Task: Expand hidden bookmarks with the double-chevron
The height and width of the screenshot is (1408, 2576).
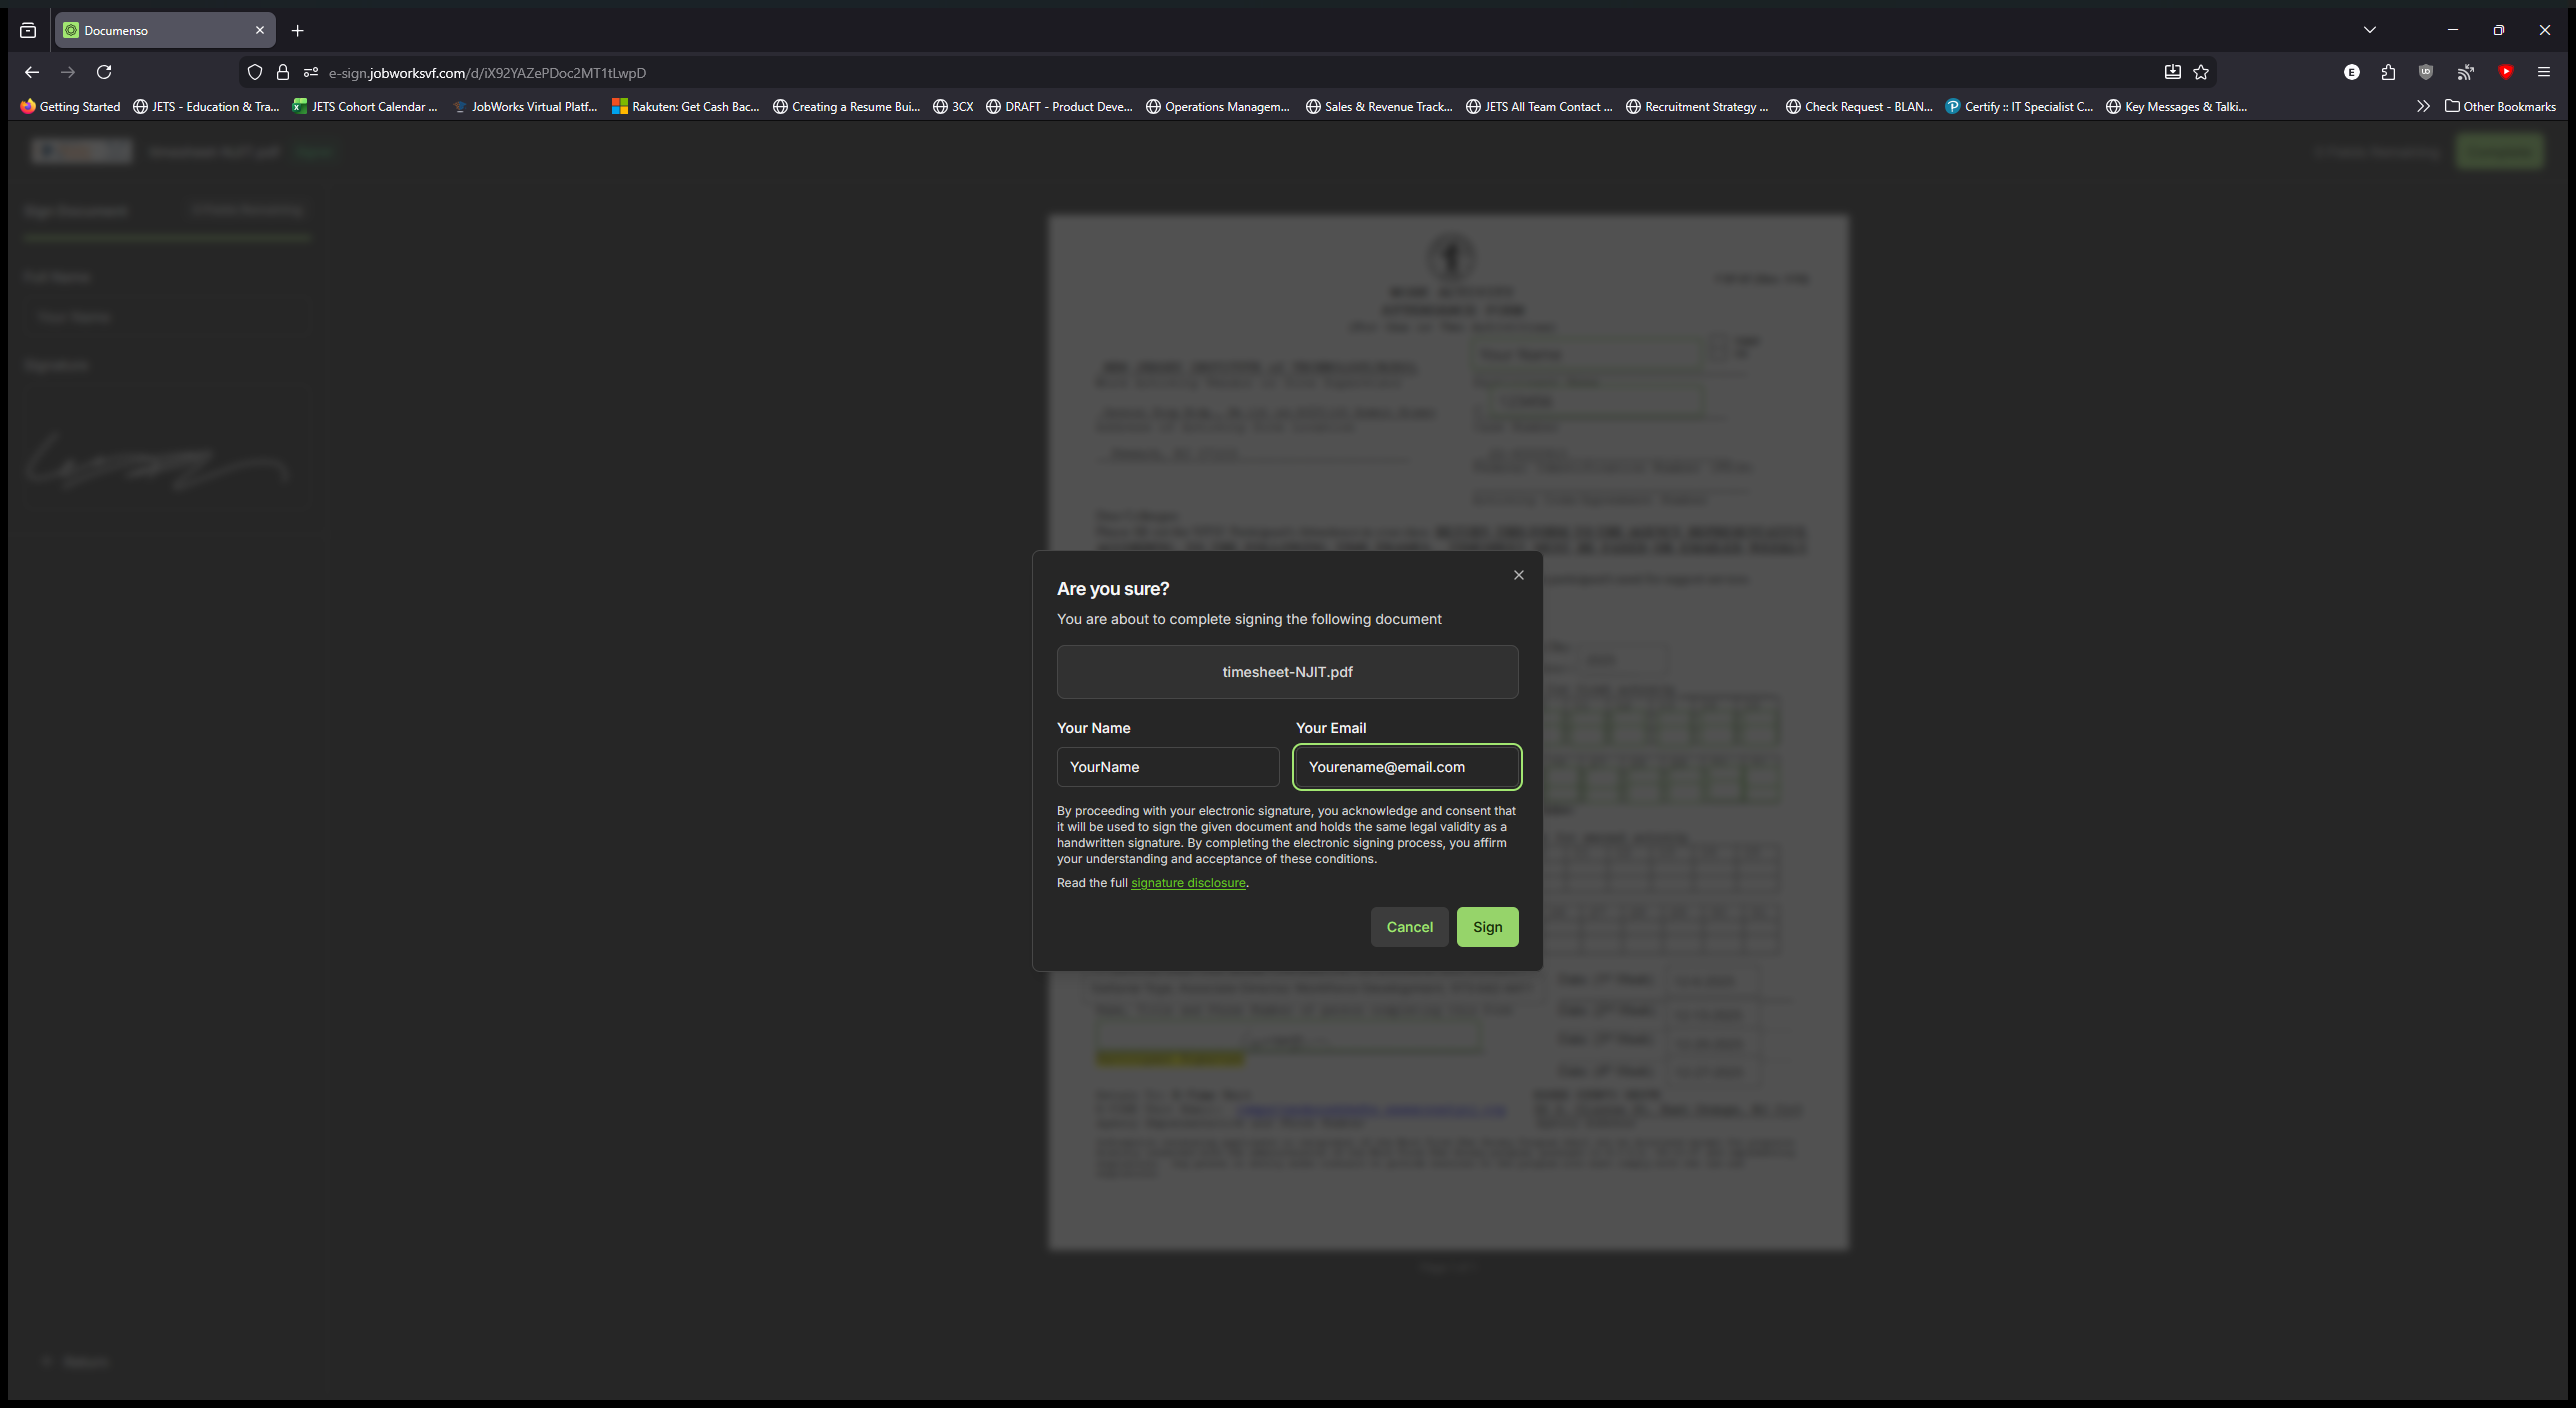Action: (2424, 106)
